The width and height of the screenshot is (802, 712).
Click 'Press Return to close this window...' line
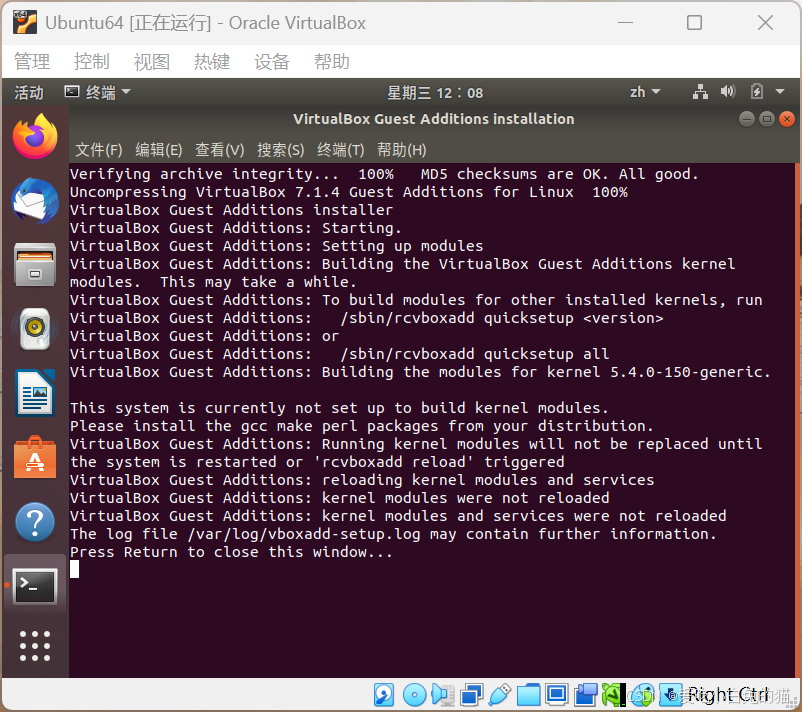tap(231, 552)
